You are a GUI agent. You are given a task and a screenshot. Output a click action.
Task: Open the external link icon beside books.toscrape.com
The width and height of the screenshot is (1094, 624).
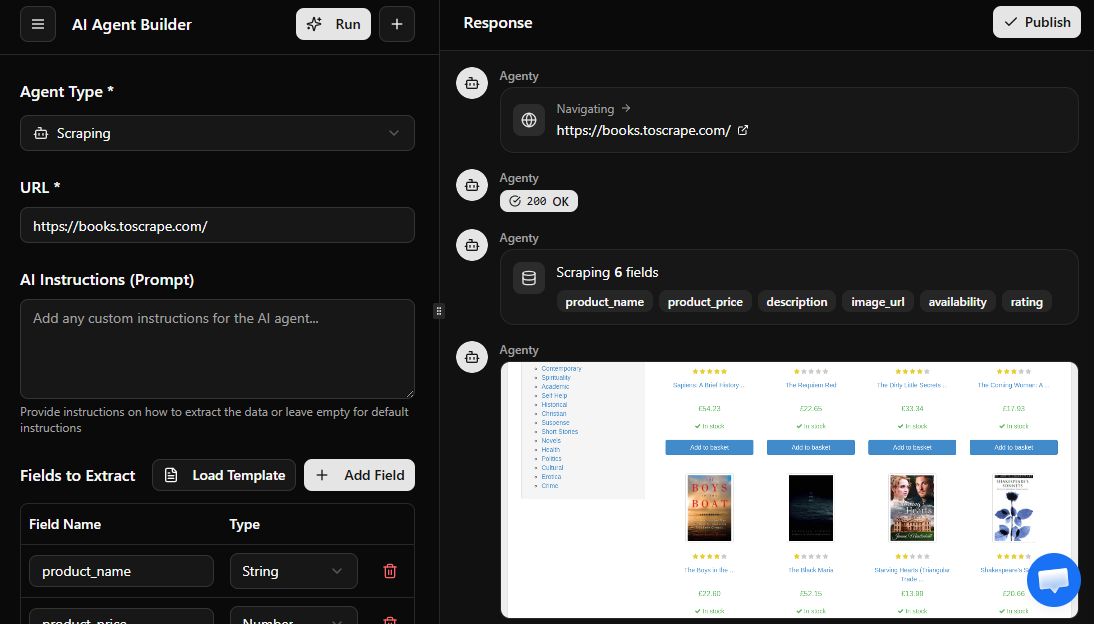742,130
